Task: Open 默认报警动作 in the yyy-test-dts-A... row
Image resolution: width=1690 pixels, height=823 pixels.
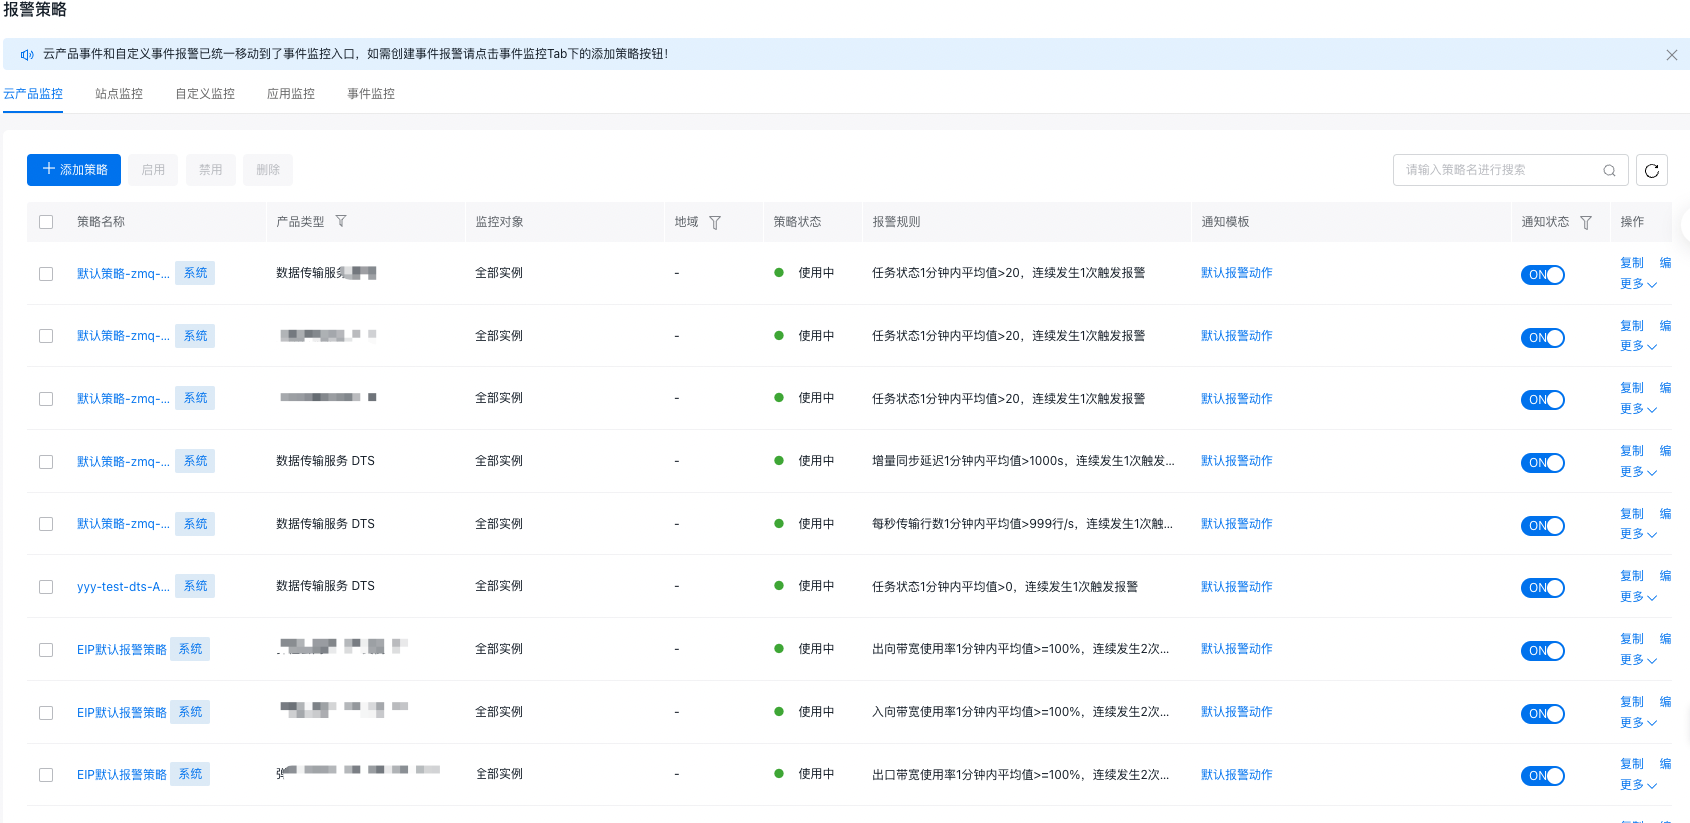Action: (1237, 587)
